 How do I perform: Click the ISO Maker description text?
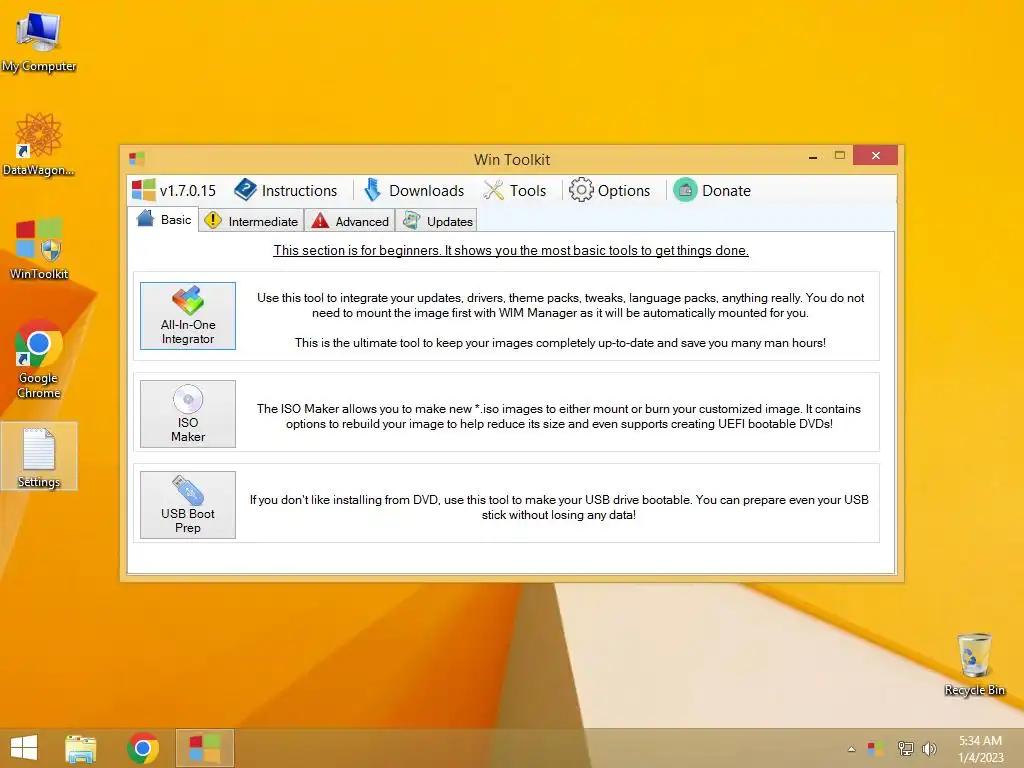click(559, 416)
